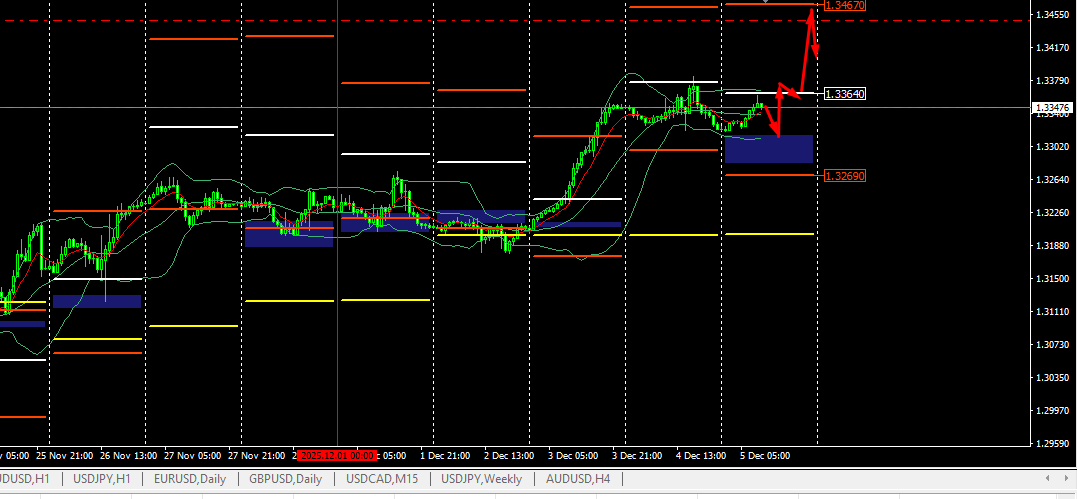Click the 27 Nov 21:00 time label
This screenshot has height=499, width=1077.
click(256, 455)
